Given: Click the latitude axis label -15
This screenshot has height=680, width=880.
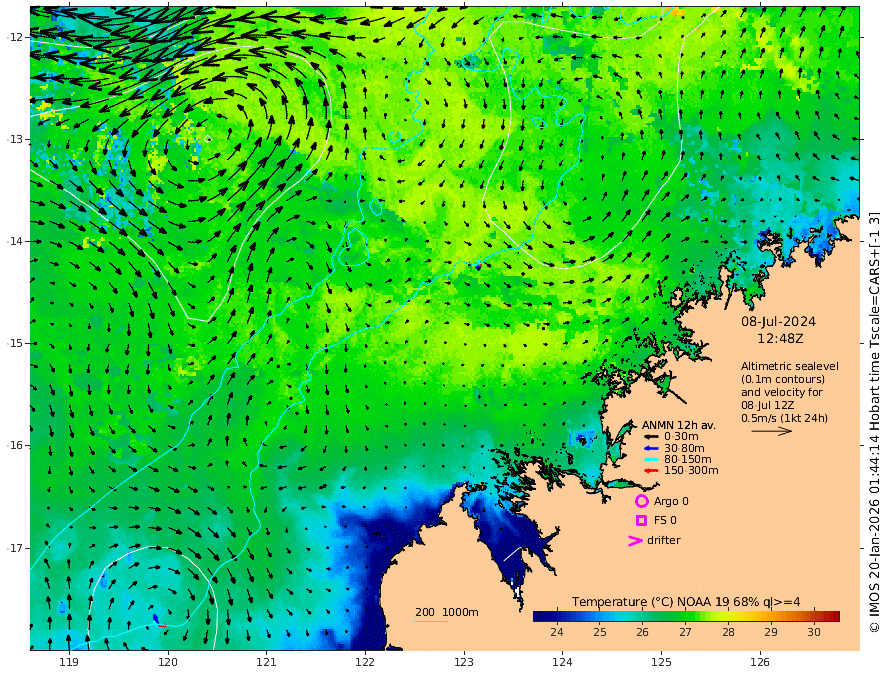Looking at the screenshot, I should pyautogui.click(x=14, y=343).
